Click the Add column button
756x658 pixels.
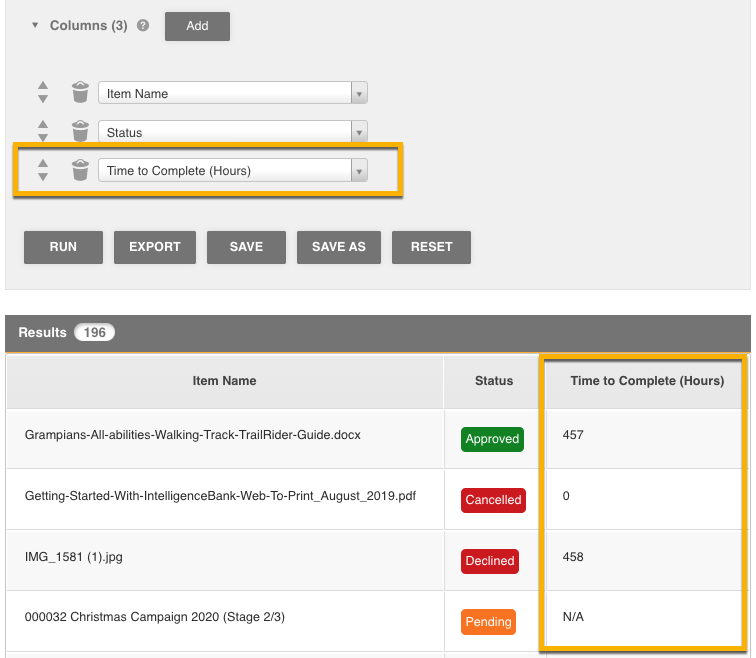pyautogui.click(x=197, y=26)
